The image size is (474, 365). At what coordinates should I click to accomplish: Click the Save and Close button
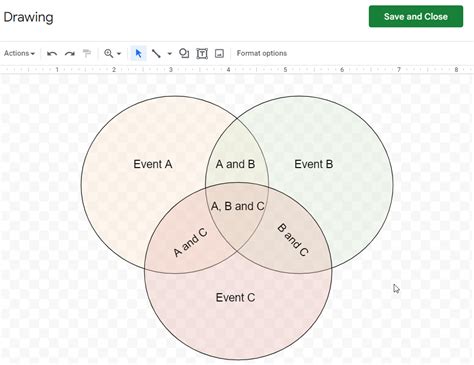coord(416,16)
